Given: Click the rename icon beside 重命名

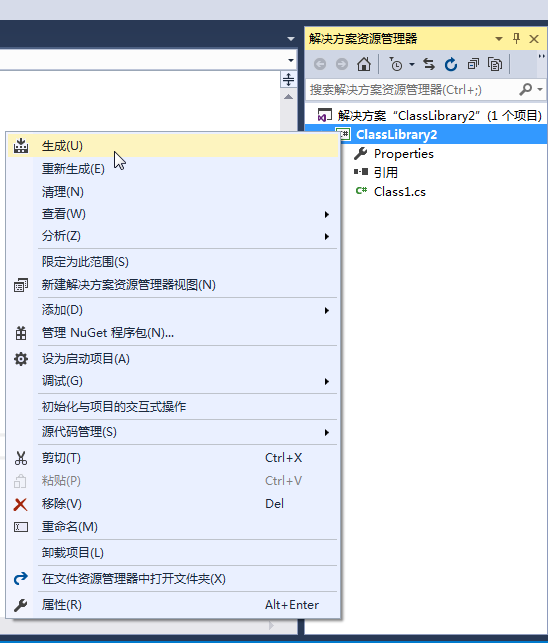Looking at the screenshot, I should [x=21, y=527].
